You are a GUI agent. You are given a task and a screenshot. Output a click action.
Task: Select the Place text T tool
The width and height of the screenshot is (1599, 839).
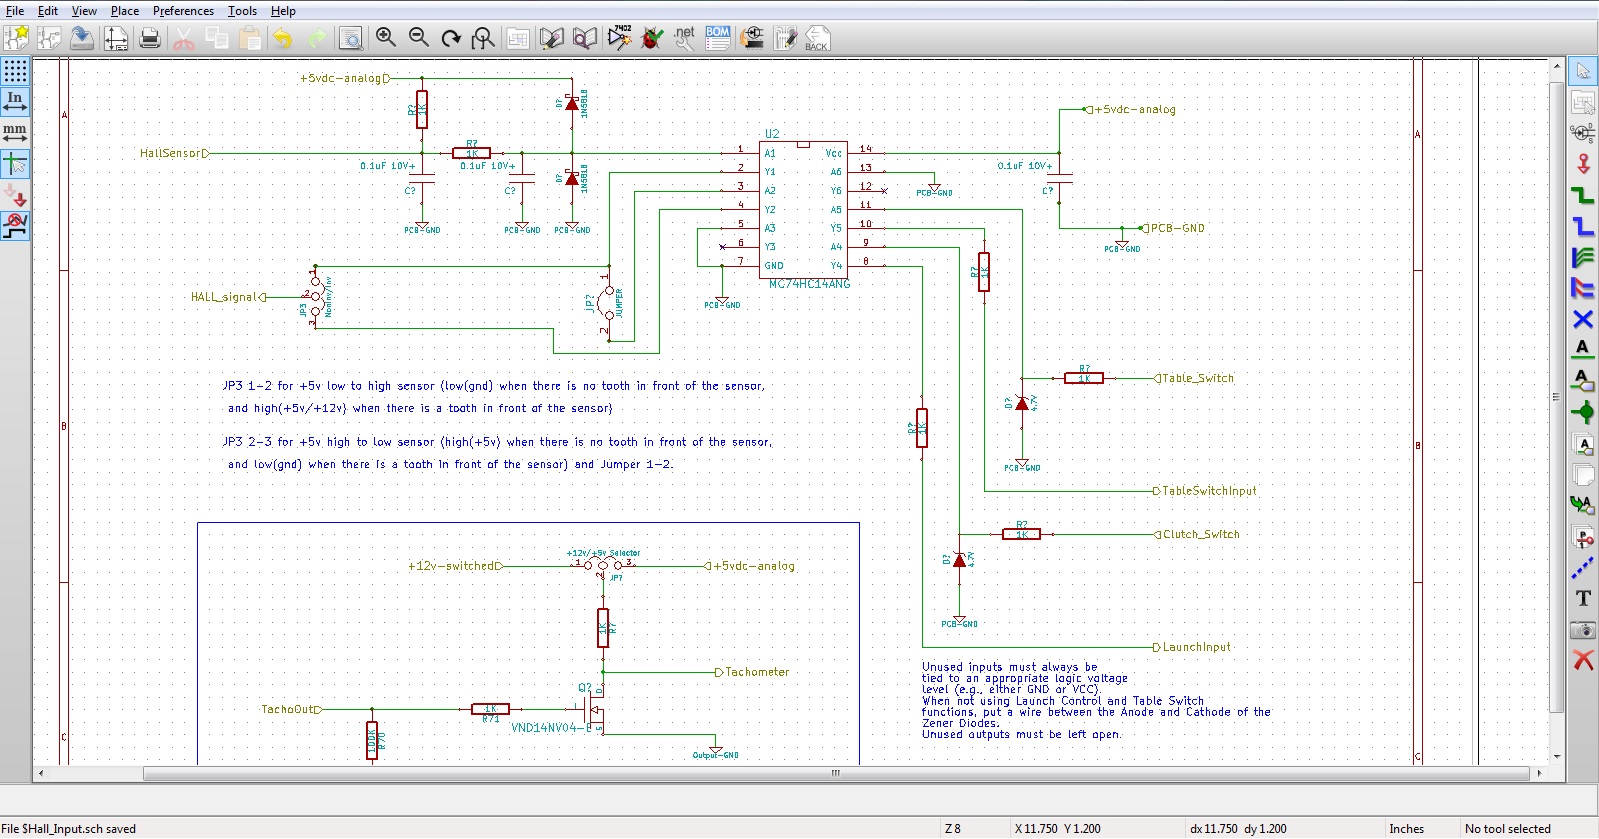click(x=1583, y=598)
